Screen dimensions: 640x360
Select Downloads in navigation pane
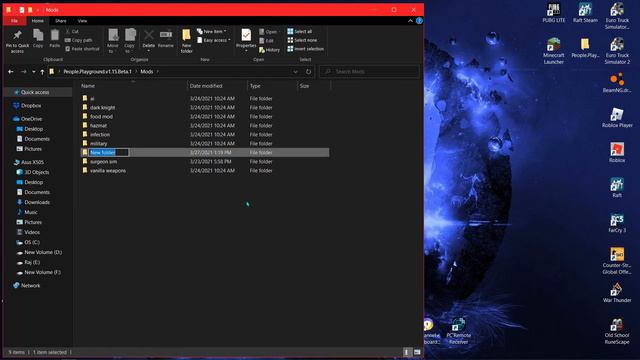[37, 202]
